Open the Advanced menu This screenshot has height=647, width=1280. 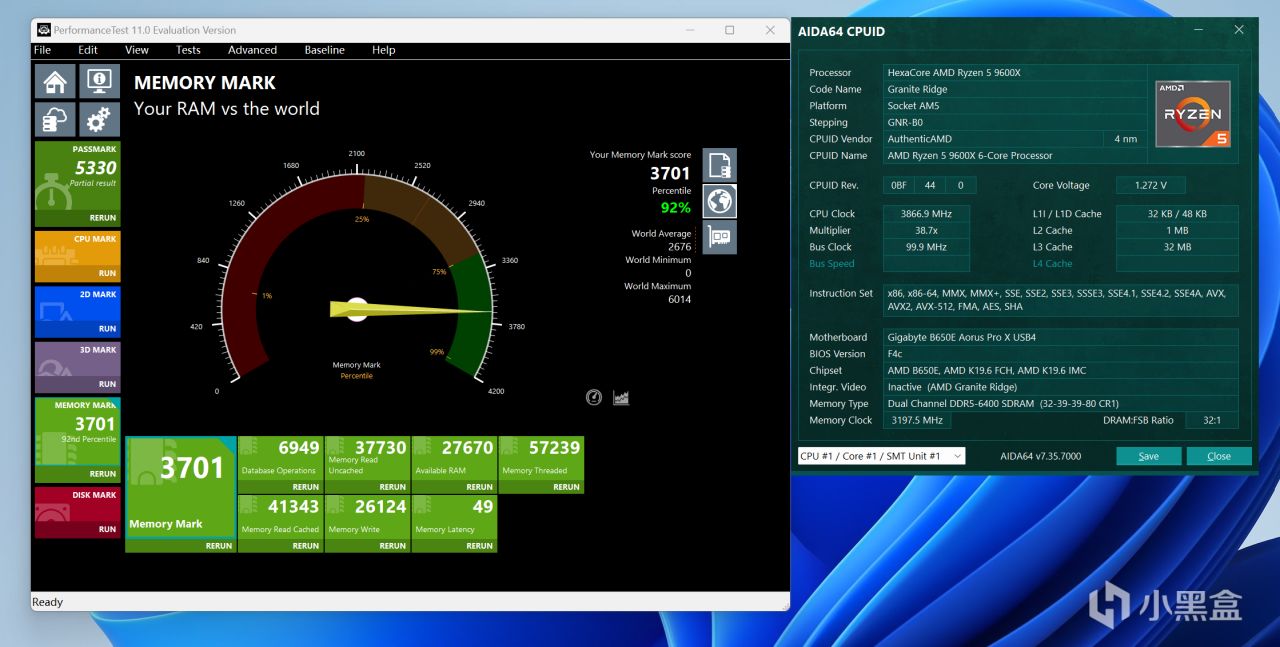click(252, 50)
